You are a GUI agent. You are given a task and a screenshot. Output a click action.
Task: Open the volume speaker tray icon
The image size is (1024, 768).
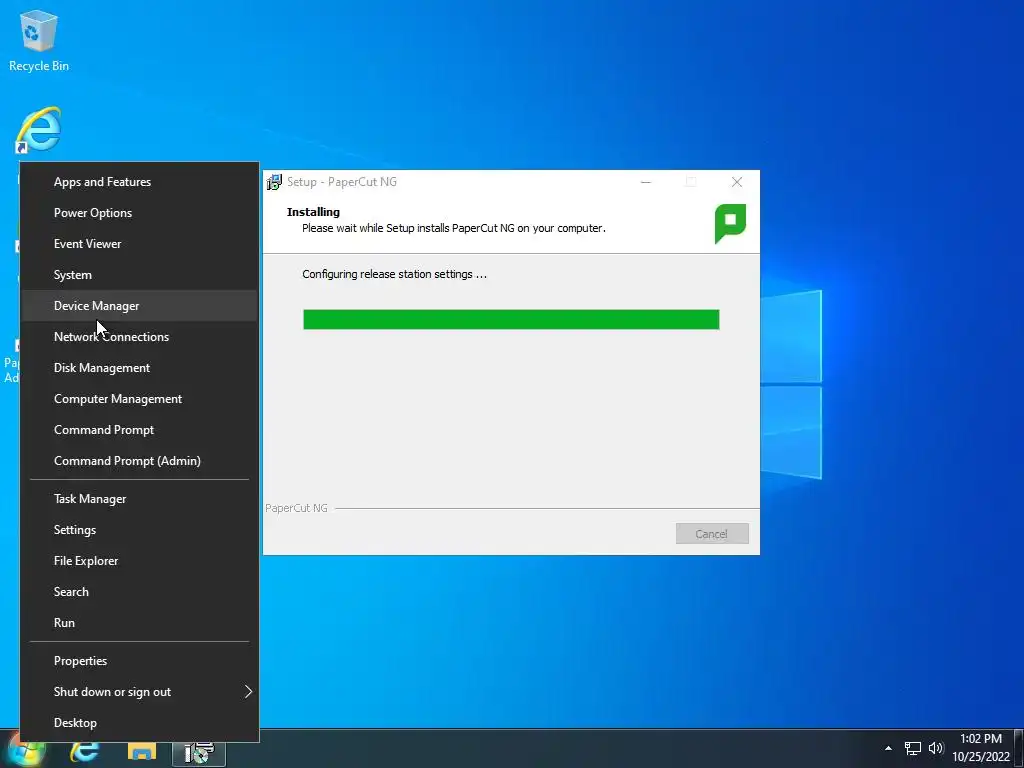tap(936, 748)
